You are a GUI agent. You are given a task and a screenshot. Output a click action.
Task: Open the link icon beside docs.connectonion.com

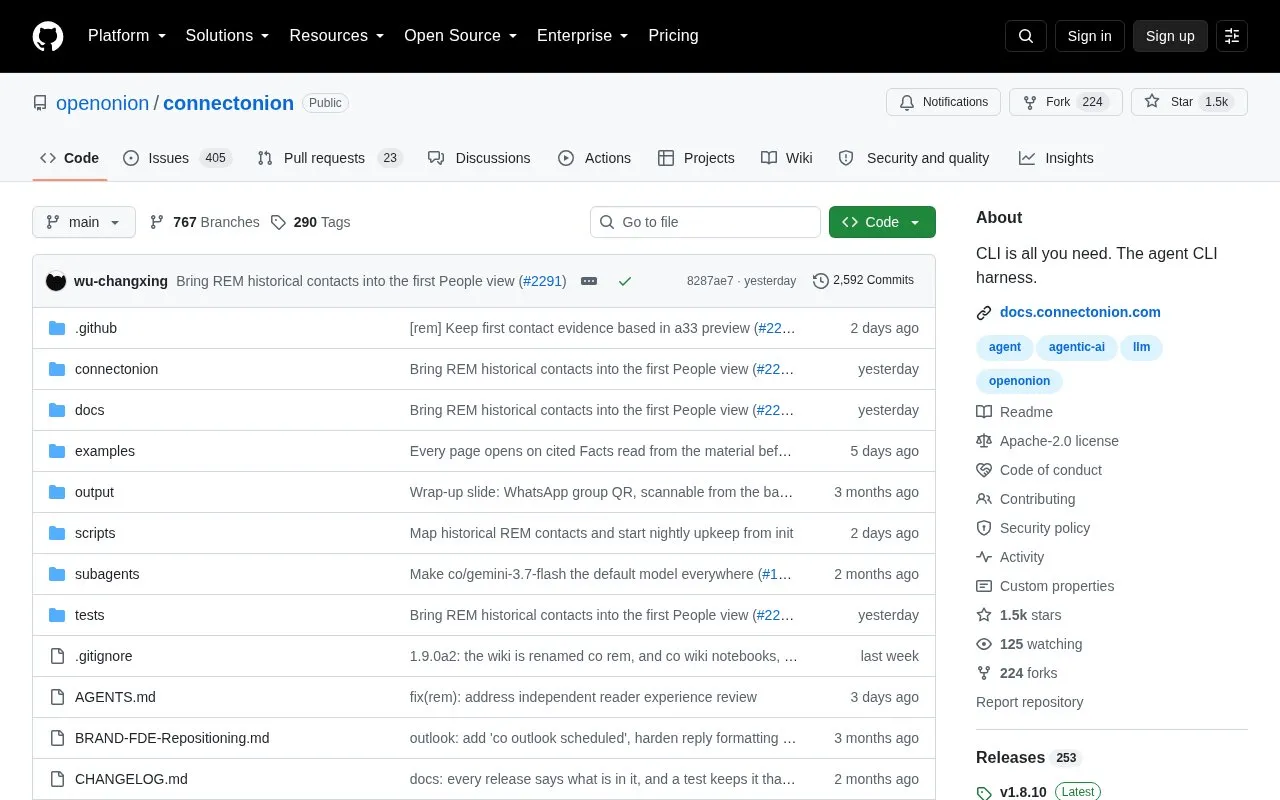tap(984, 313)
